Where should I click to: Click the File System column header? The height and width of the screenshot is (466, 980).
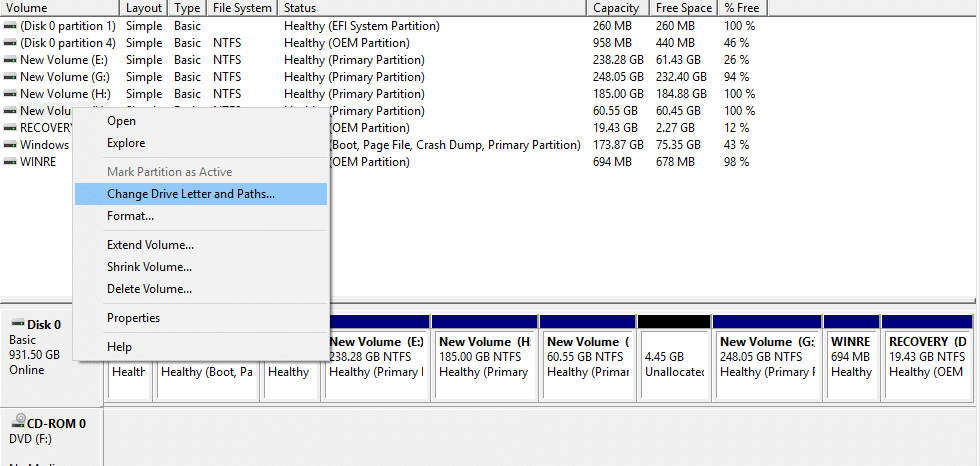(242, 8)
